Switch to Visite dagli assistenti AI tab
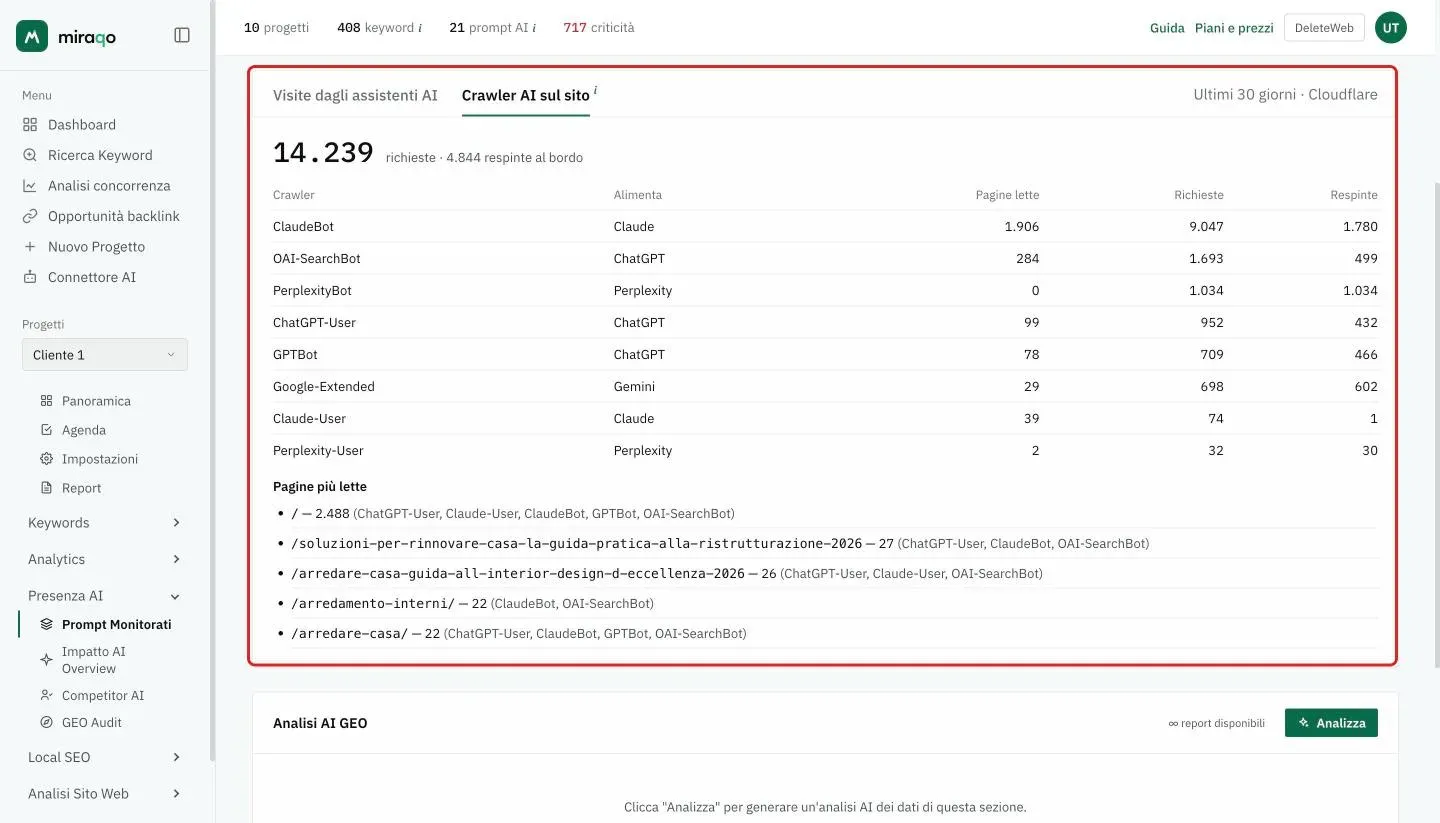This screenshot has height=823, width=1440. 355,95
